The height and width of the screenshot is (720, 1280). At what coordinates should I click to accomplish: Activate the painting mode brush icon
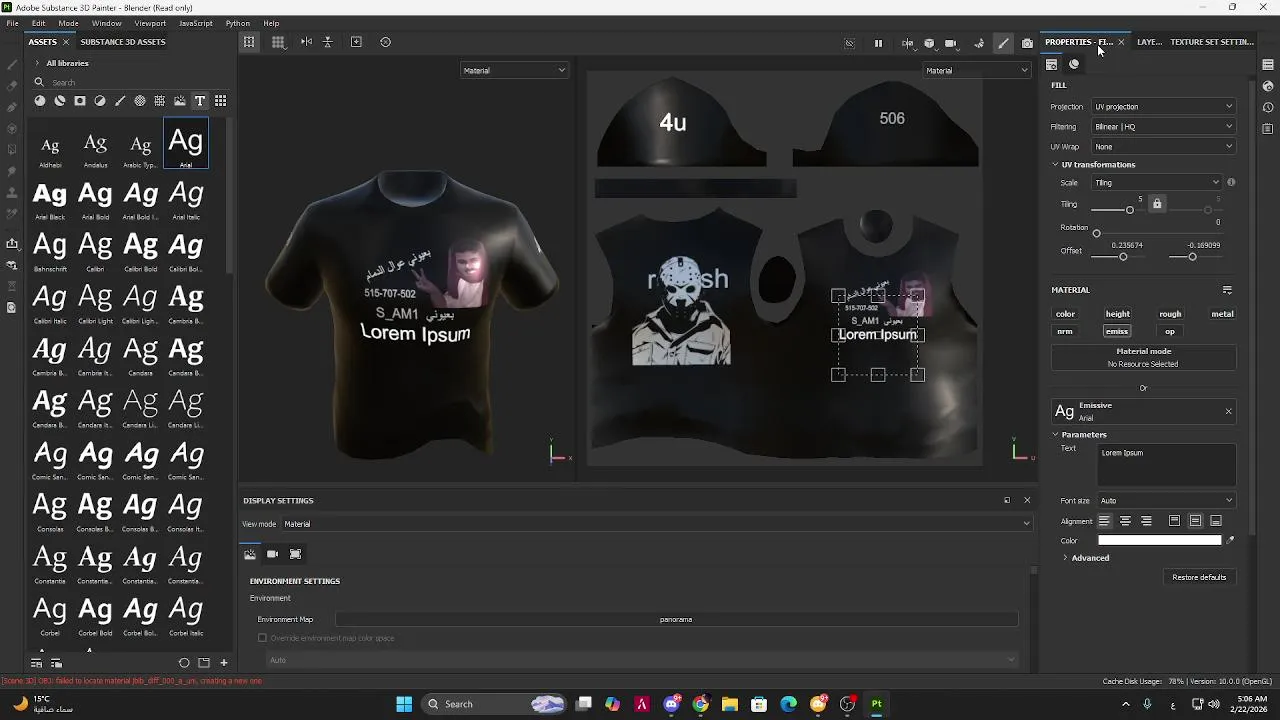tap(1003, 43)
